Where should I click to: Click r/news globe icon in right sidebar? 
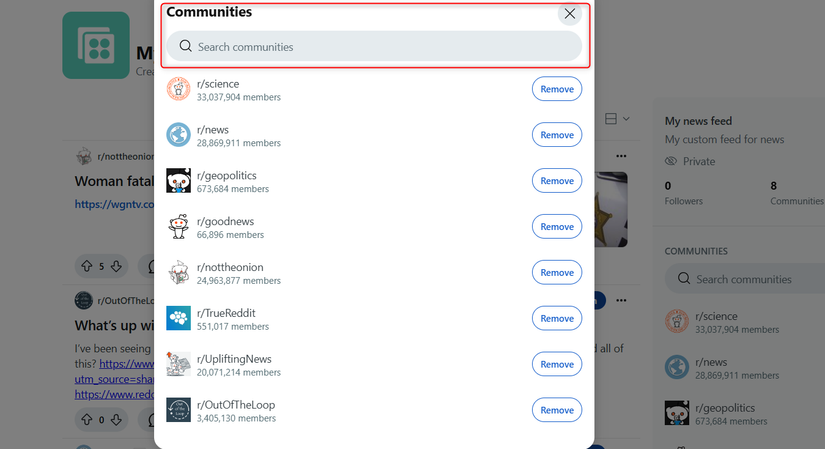pos(677,367)
